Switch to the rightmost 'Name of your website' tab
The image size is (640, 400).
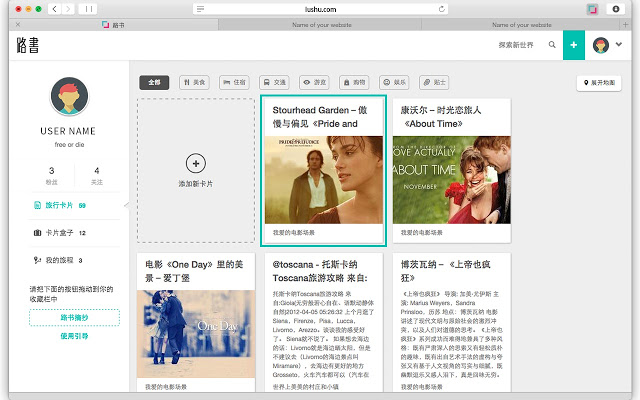tap(521, 25)
